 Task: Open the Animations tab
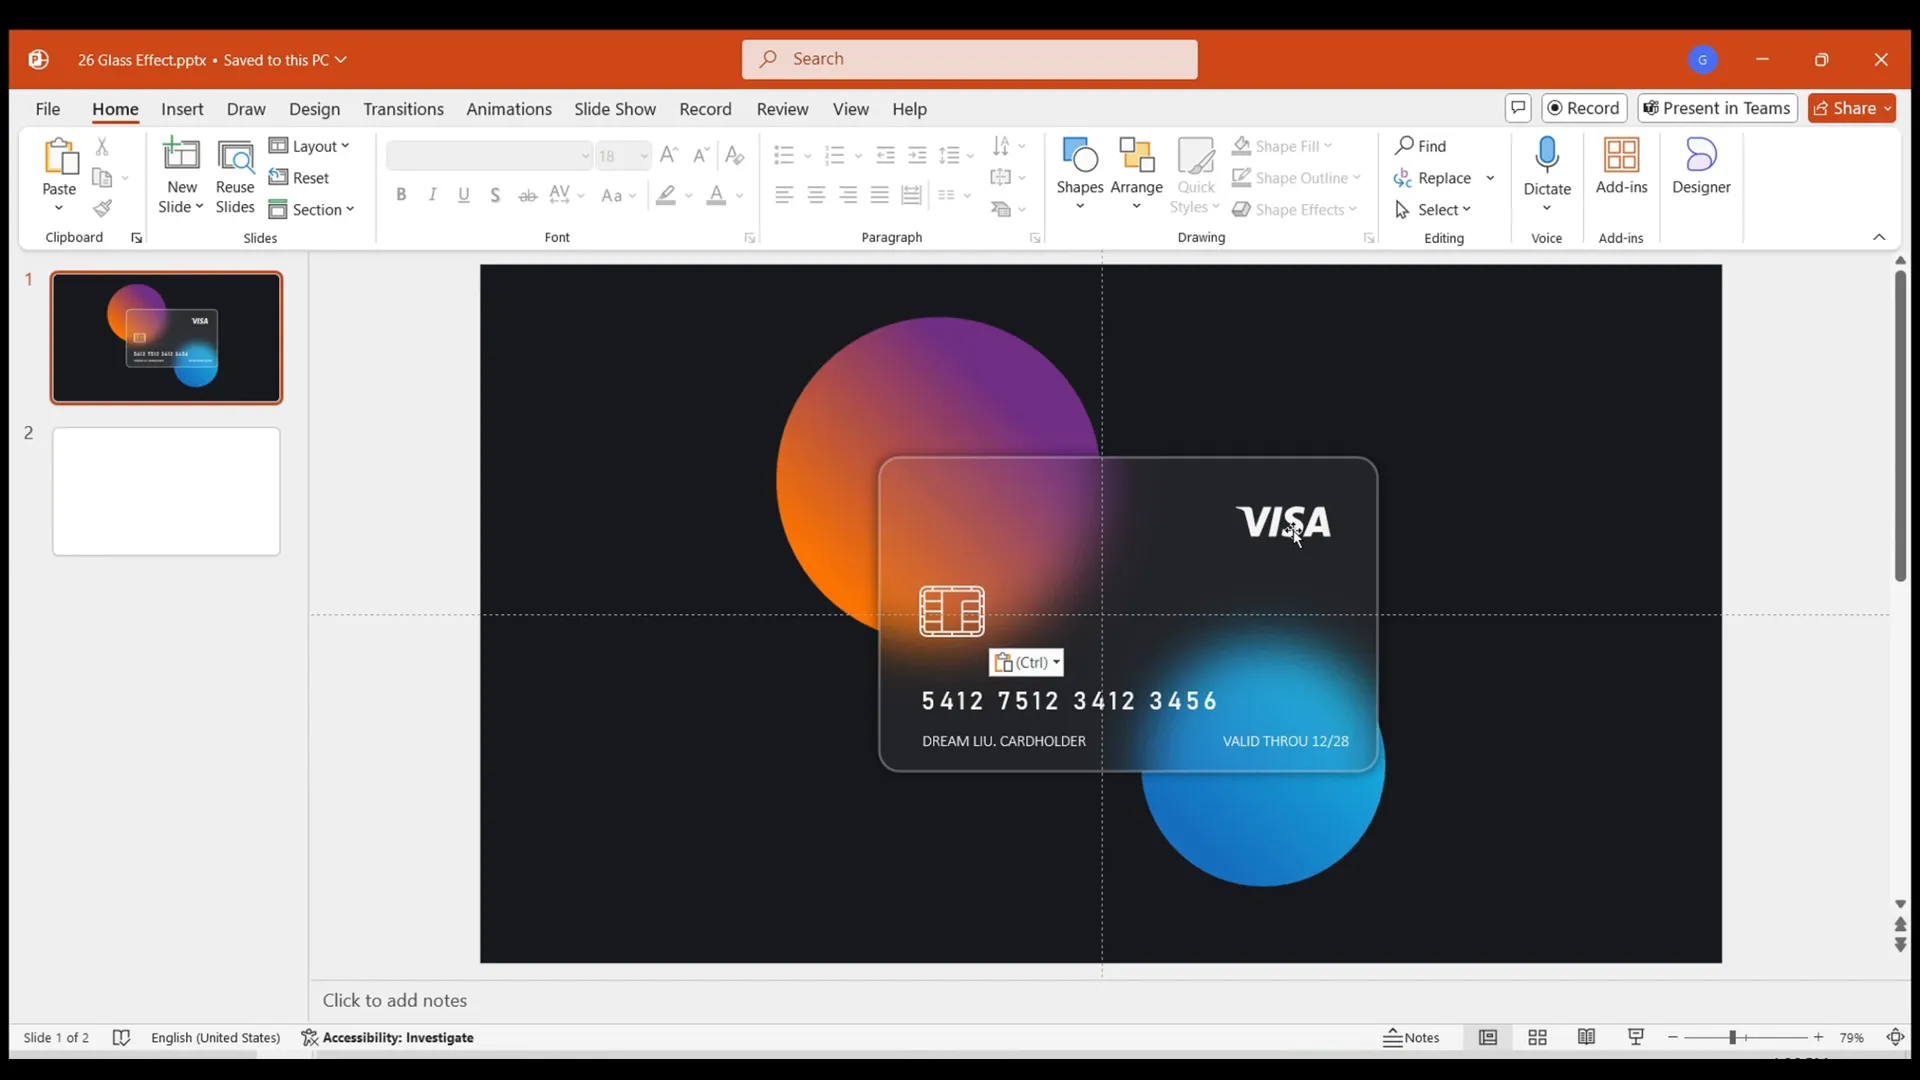(x=509, y=109)
